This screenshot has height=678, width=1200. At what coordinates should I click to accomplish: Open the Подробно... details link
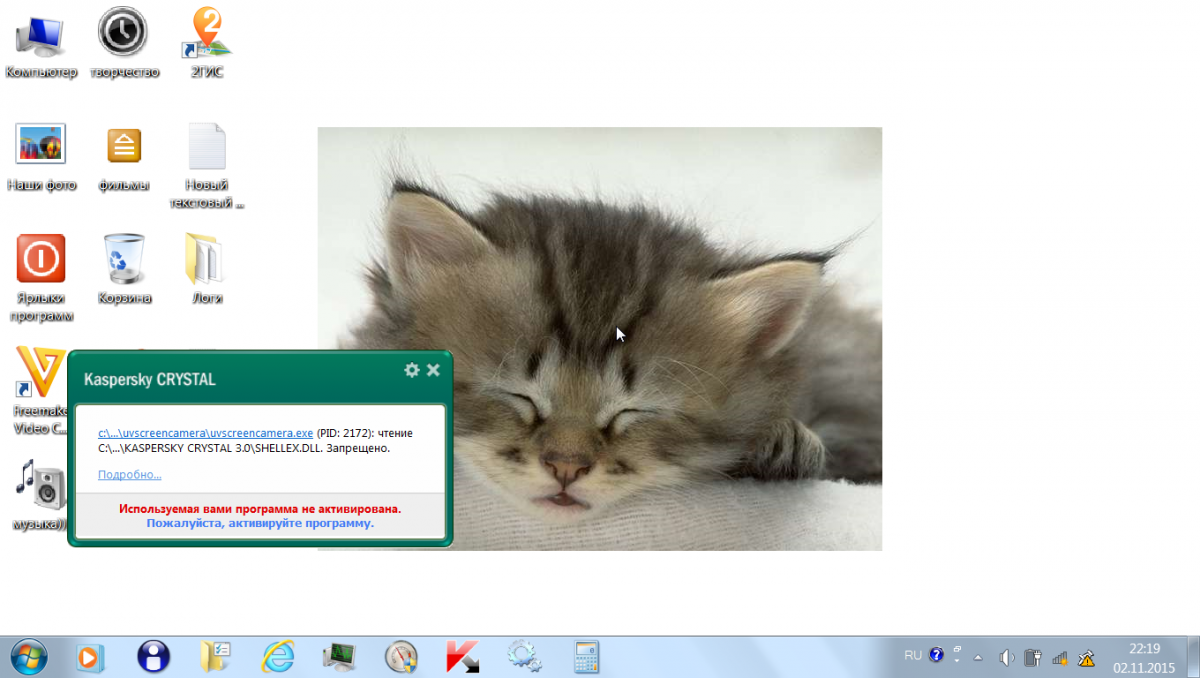129,474
